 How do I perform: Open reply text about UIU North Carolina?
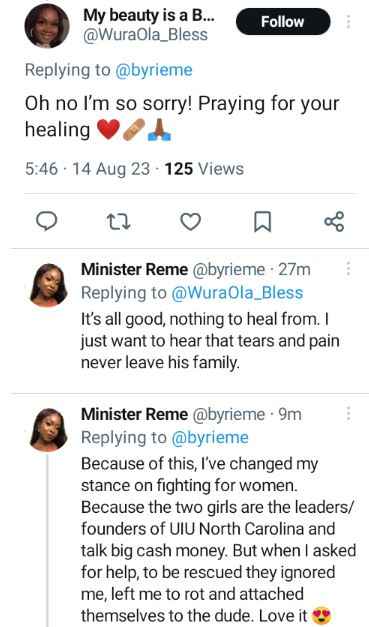(218, 540)
